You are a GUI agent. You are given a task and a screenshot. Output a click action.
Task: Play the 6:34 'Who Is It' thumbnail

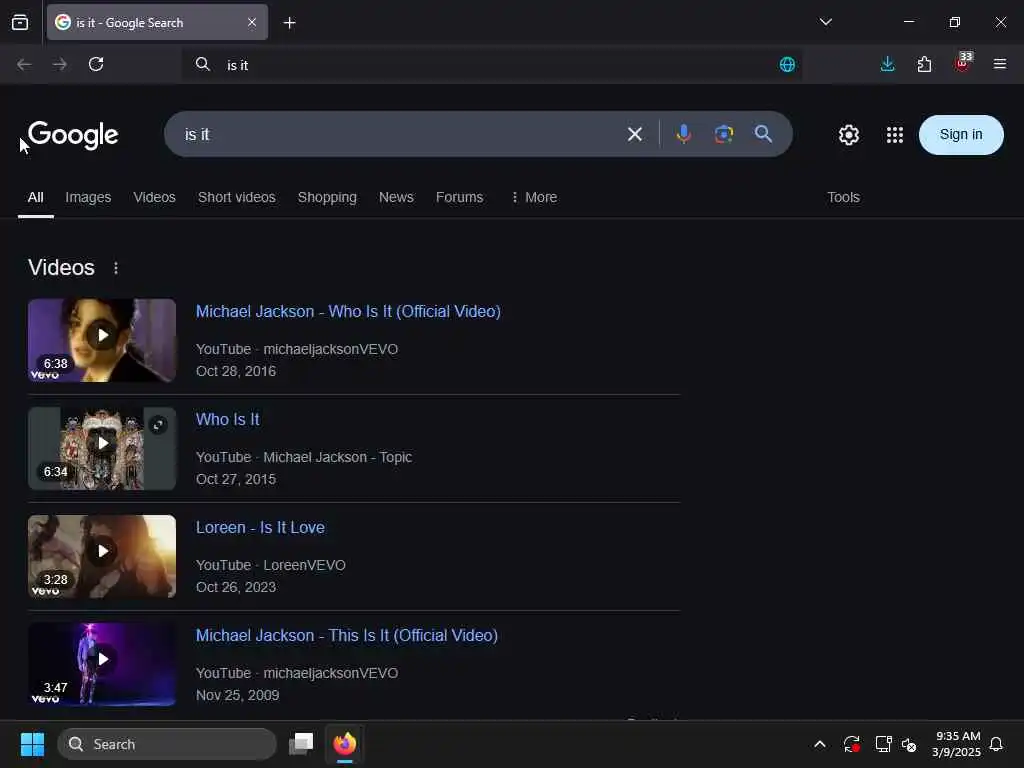click(x=102, y=449)
